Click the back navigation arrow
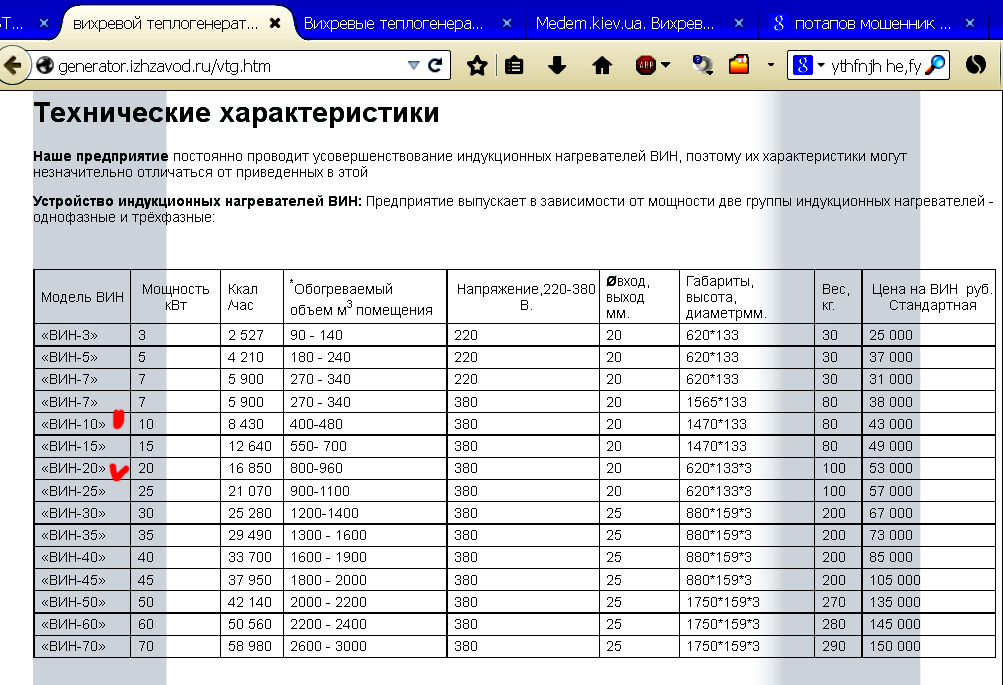Screen dimensions: 1003x685 [x=13, y=65]
